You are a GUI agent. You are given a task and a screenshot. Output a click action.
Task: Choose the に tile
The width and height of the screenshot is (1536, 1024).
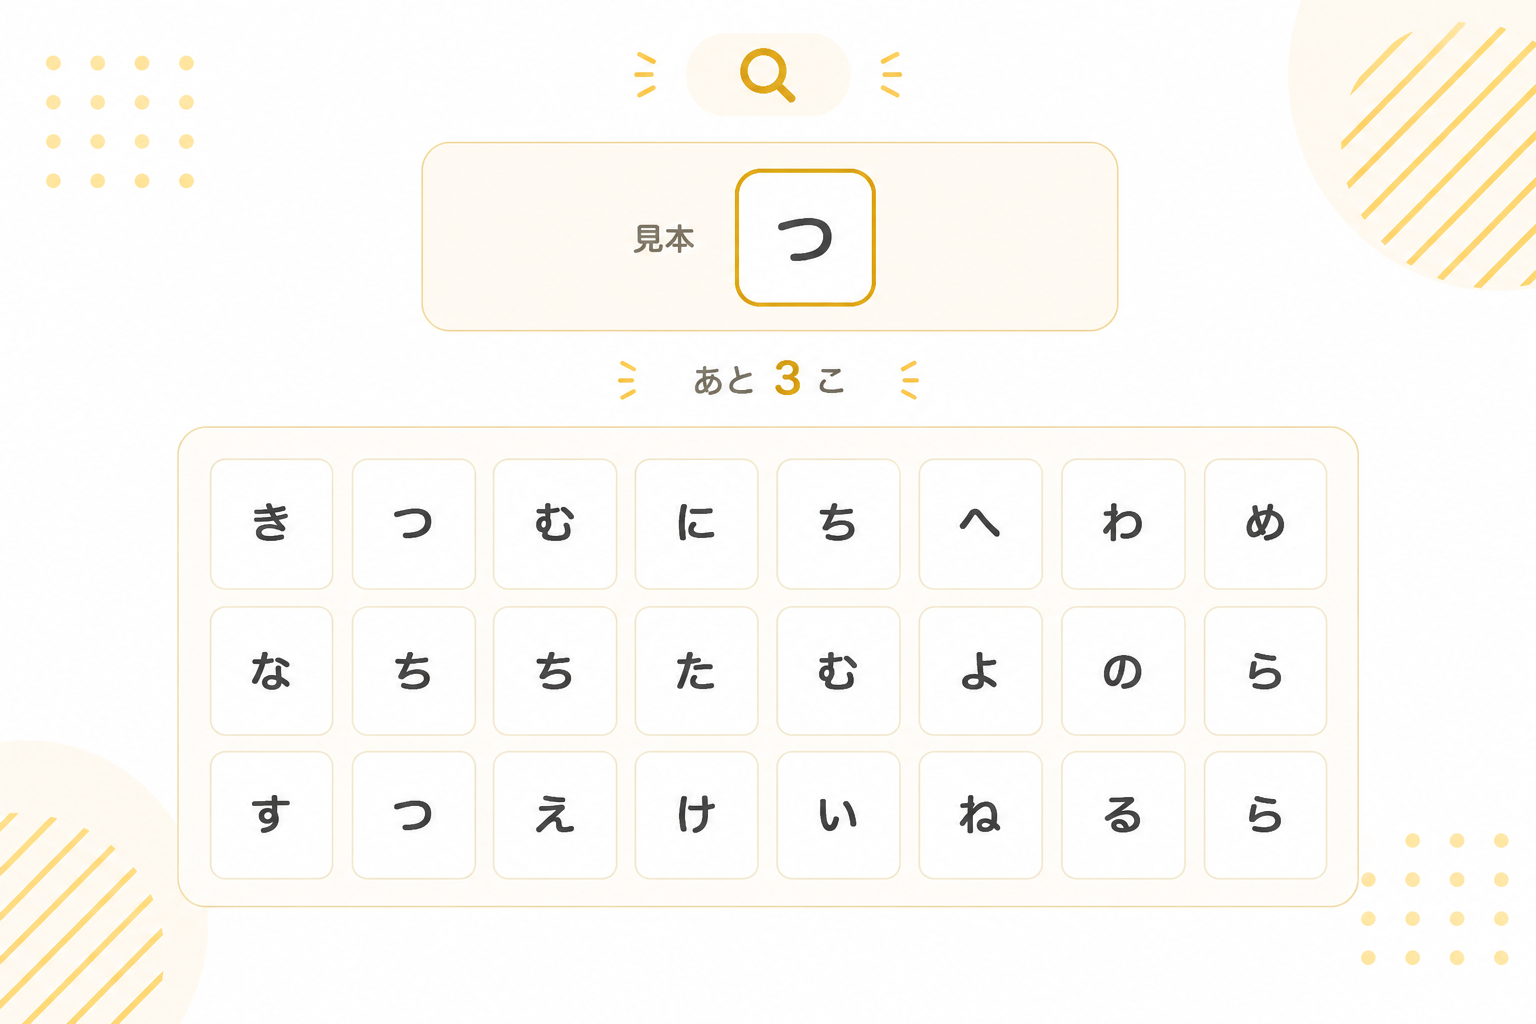coord(696,524)
